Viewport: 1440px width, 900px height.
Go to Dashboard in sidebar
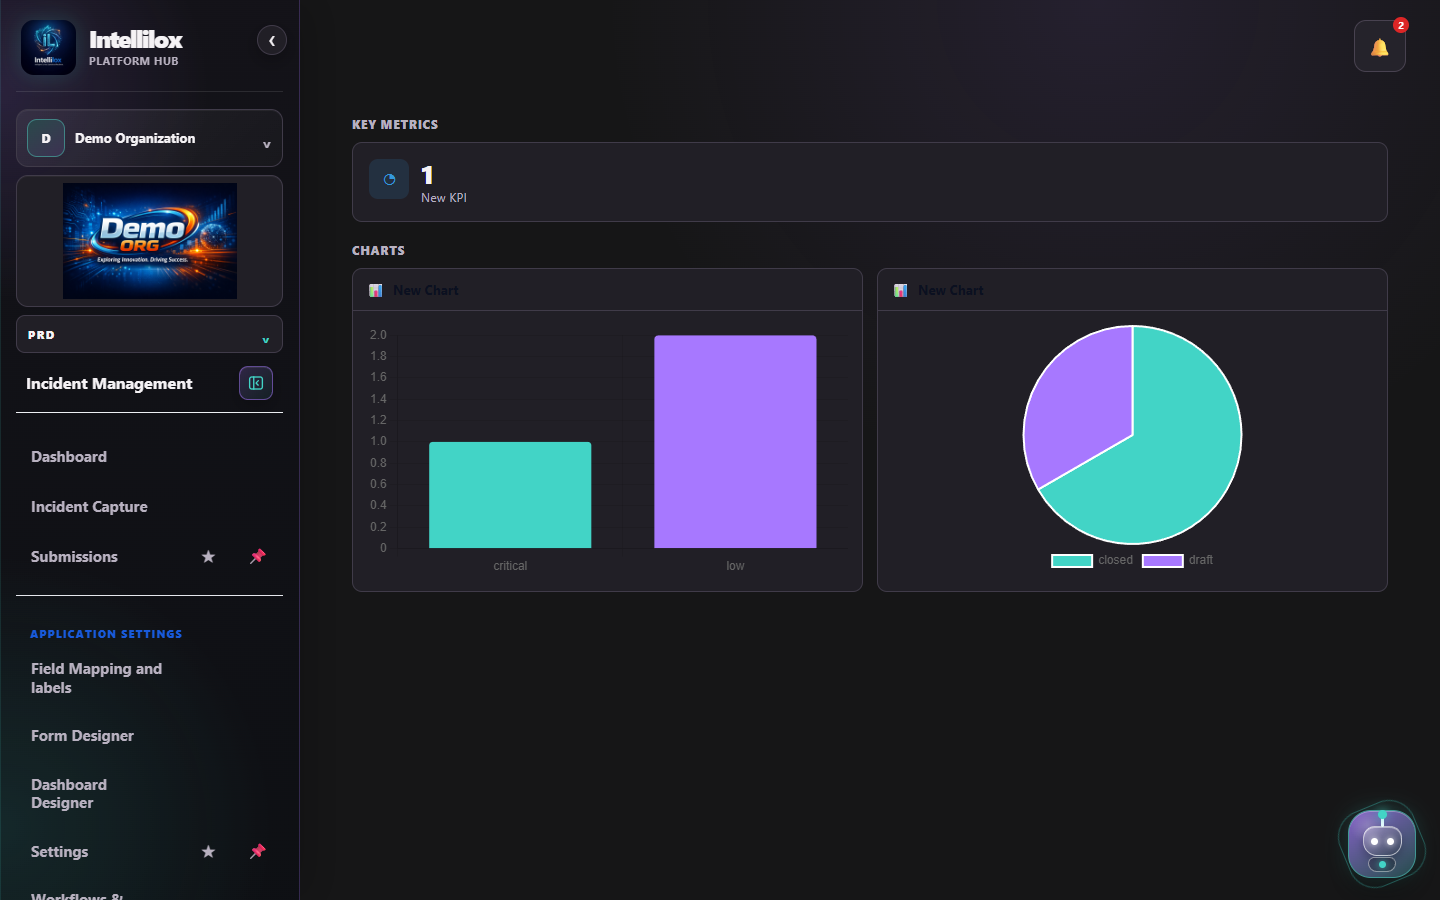tap(69, 457)
